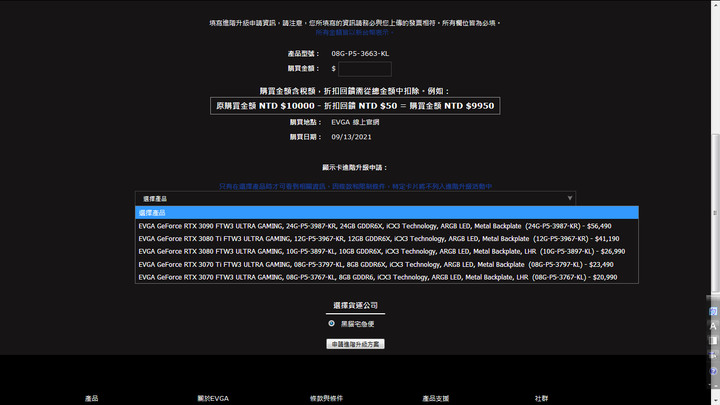Click the blue refresh icon on the right edge

(x=713, y=311)
